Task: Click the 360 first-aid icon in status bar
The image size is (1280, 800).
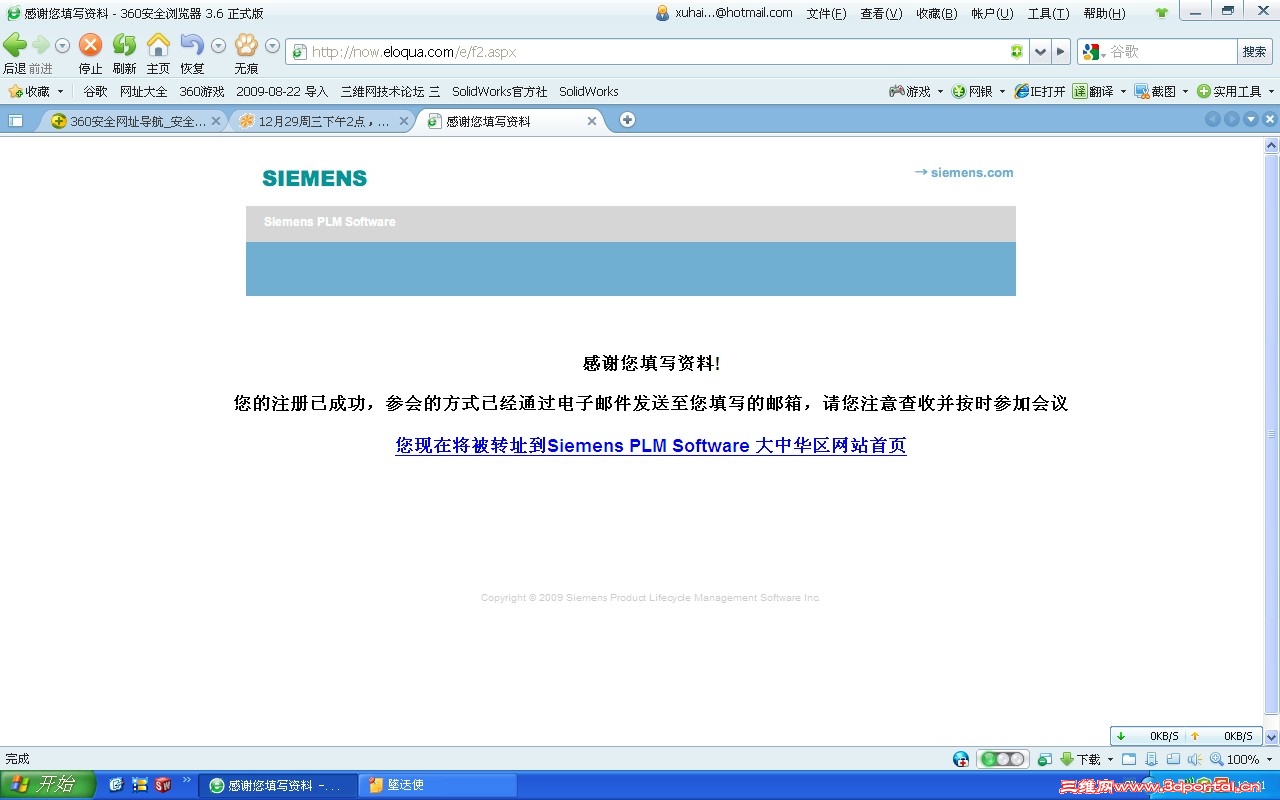Action: click(x=961, y=759)
